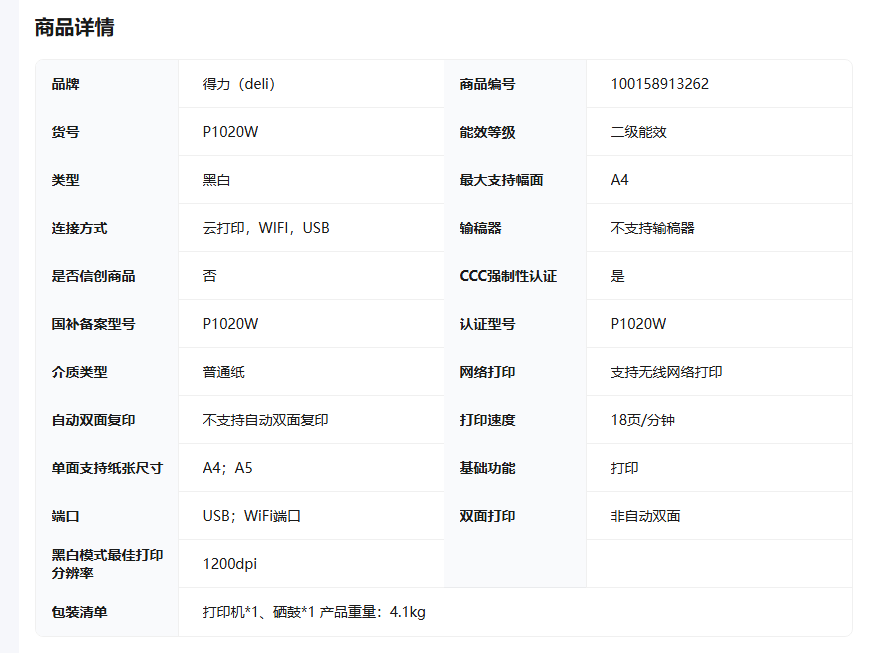Click 打印机*1、硒鼓*1 packing list value

click(314, 612)
